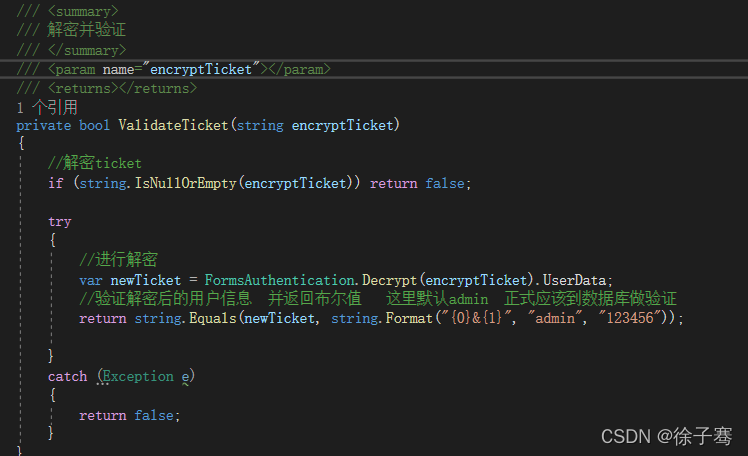Click 'IsNullOrEmpty' in the if statement
The height and width of the screenshot is (456, 748).
(186, 183)
